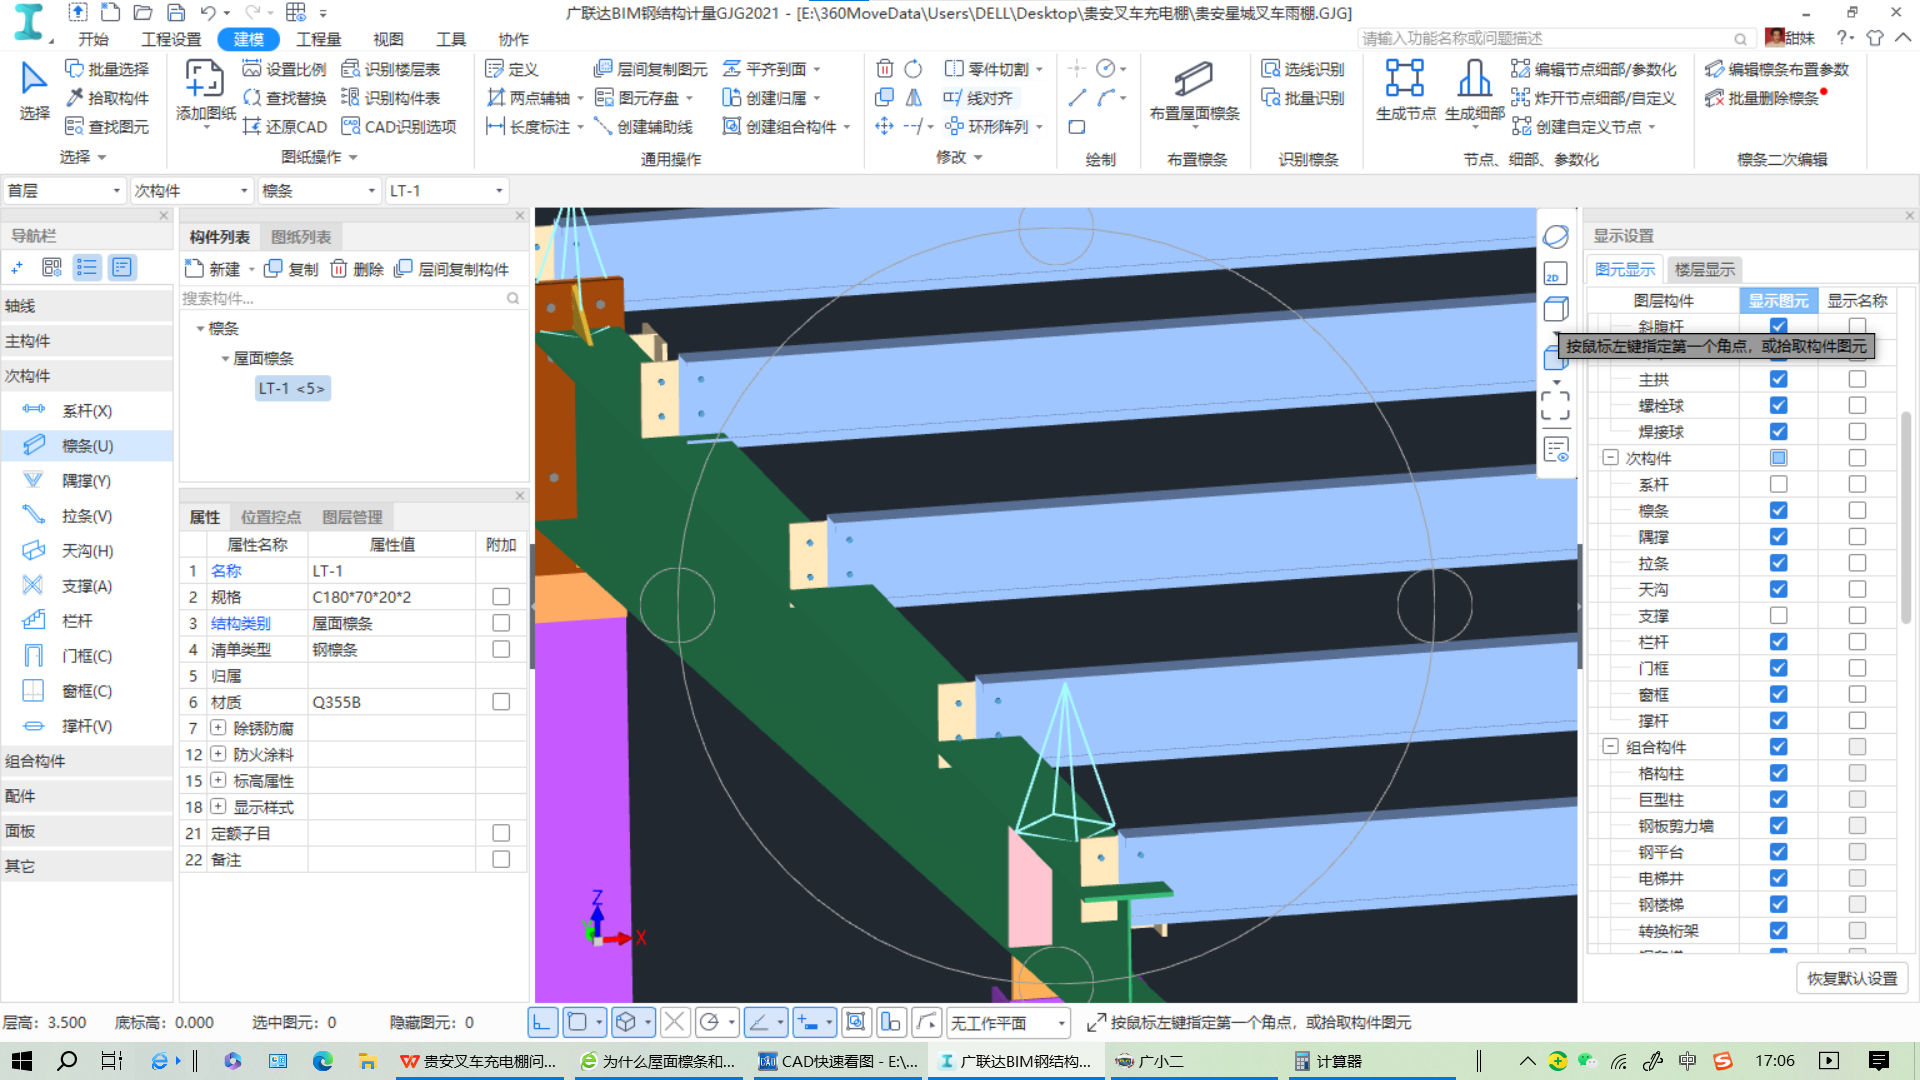Switch to 图纸列表 tab
Viewport: 1920px width, 1080px height.
pos(301,237)
